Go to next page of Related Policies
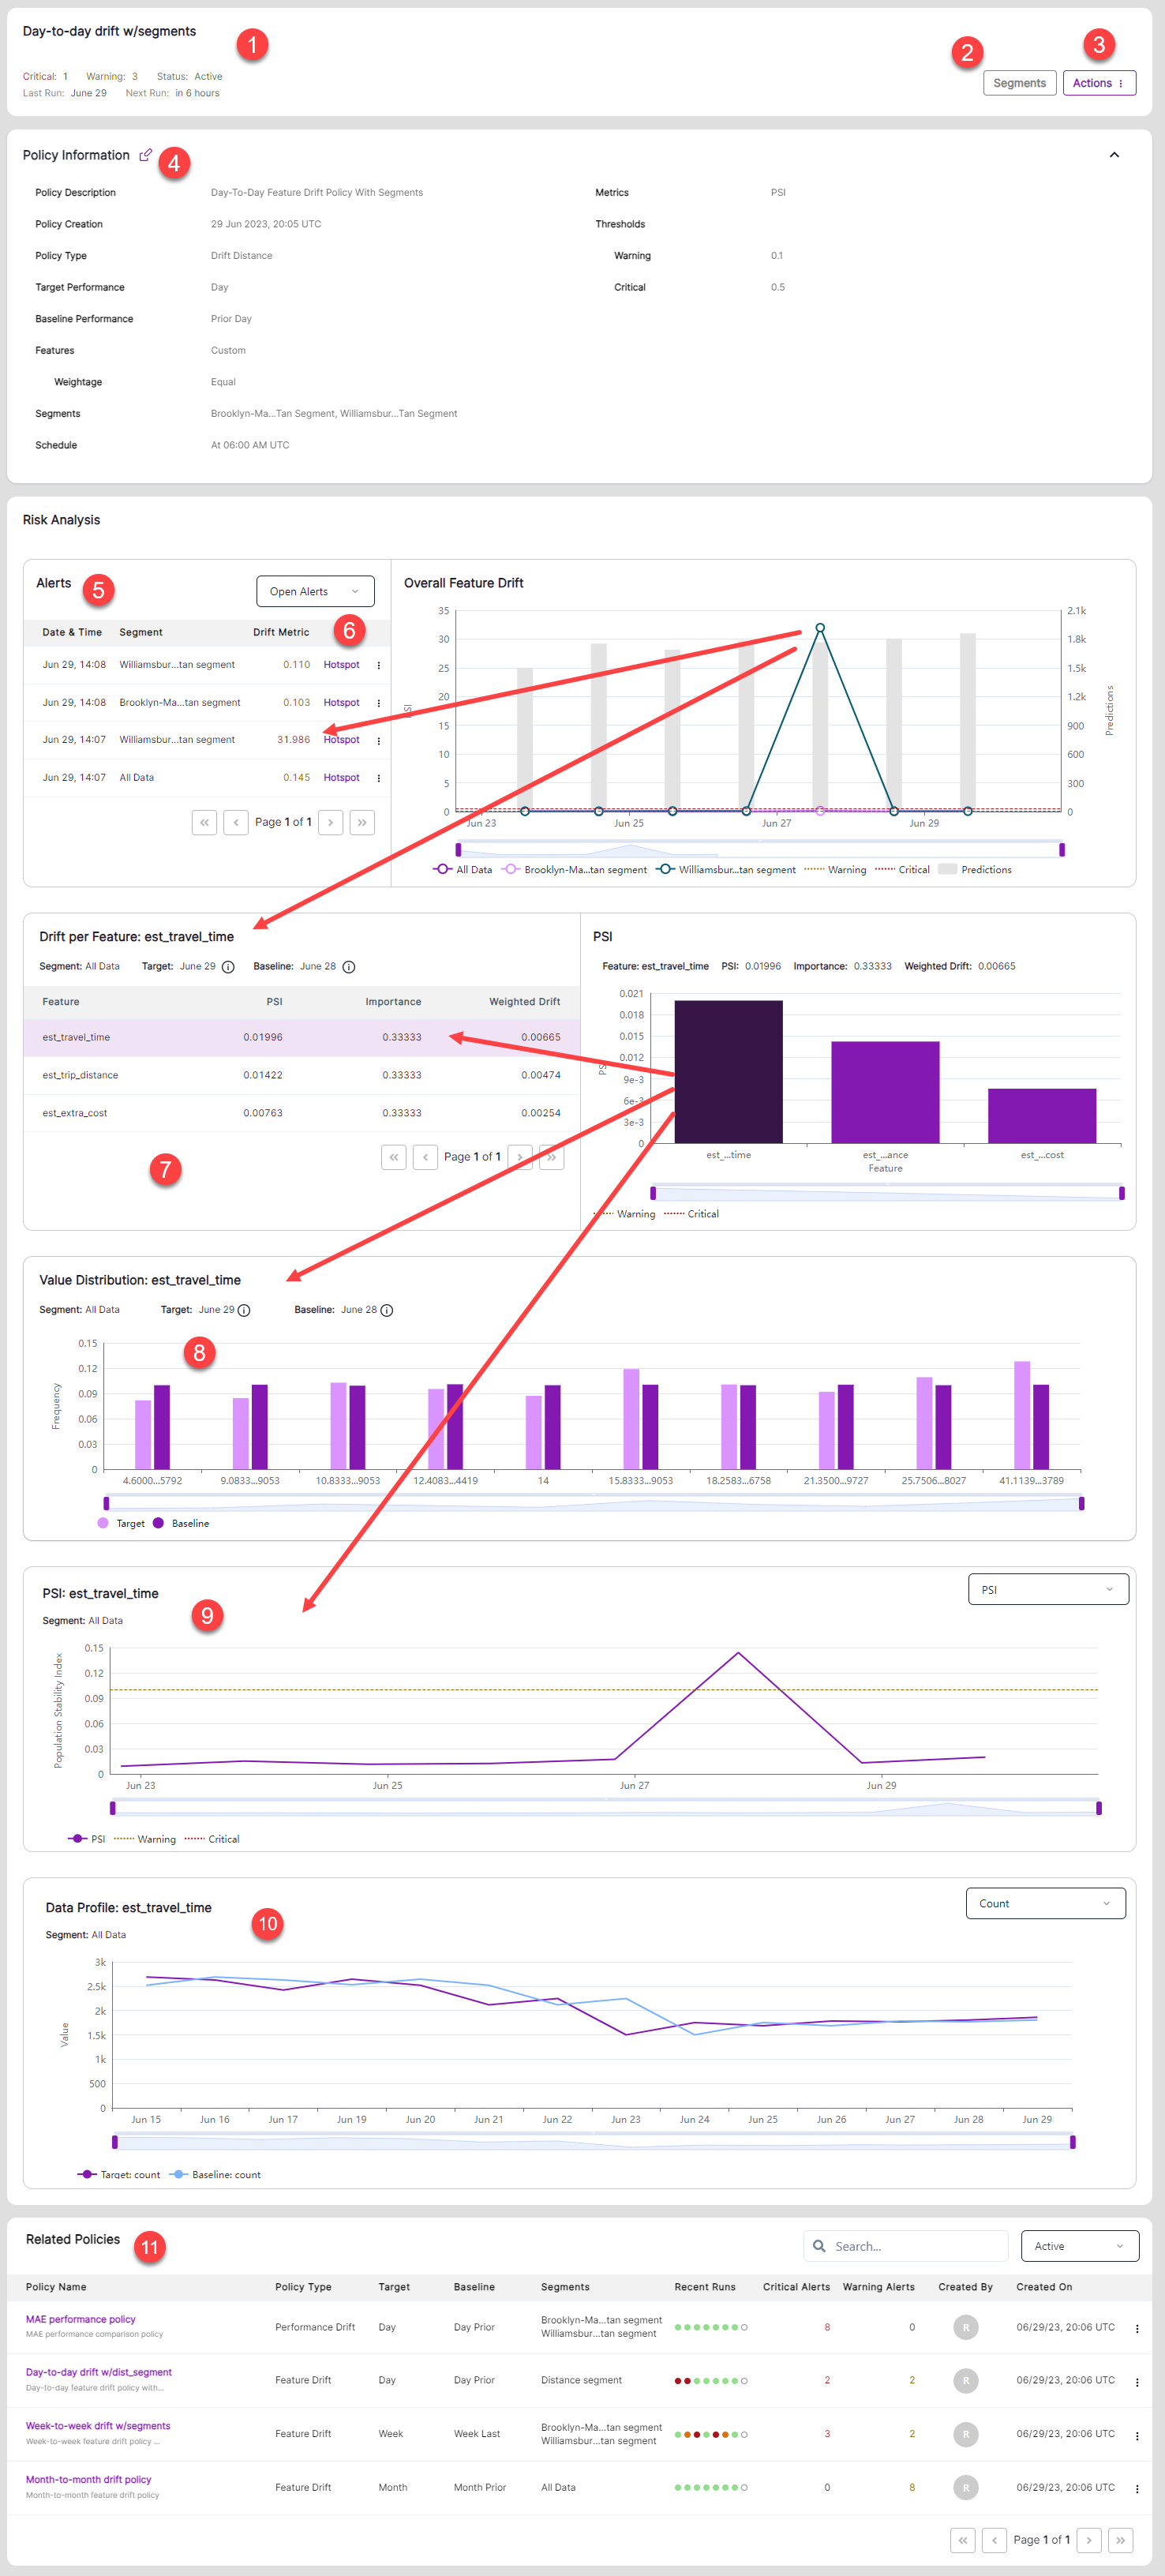Screen dimensions: 1165x2576 tap(1089, 2540)
